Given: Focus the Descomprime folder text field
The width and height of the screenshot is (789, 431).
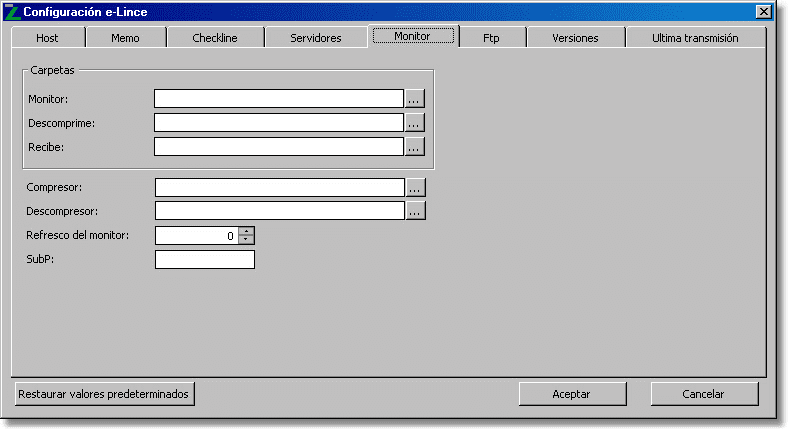Looking at the screenshot, I should click(x=279, y=123).
